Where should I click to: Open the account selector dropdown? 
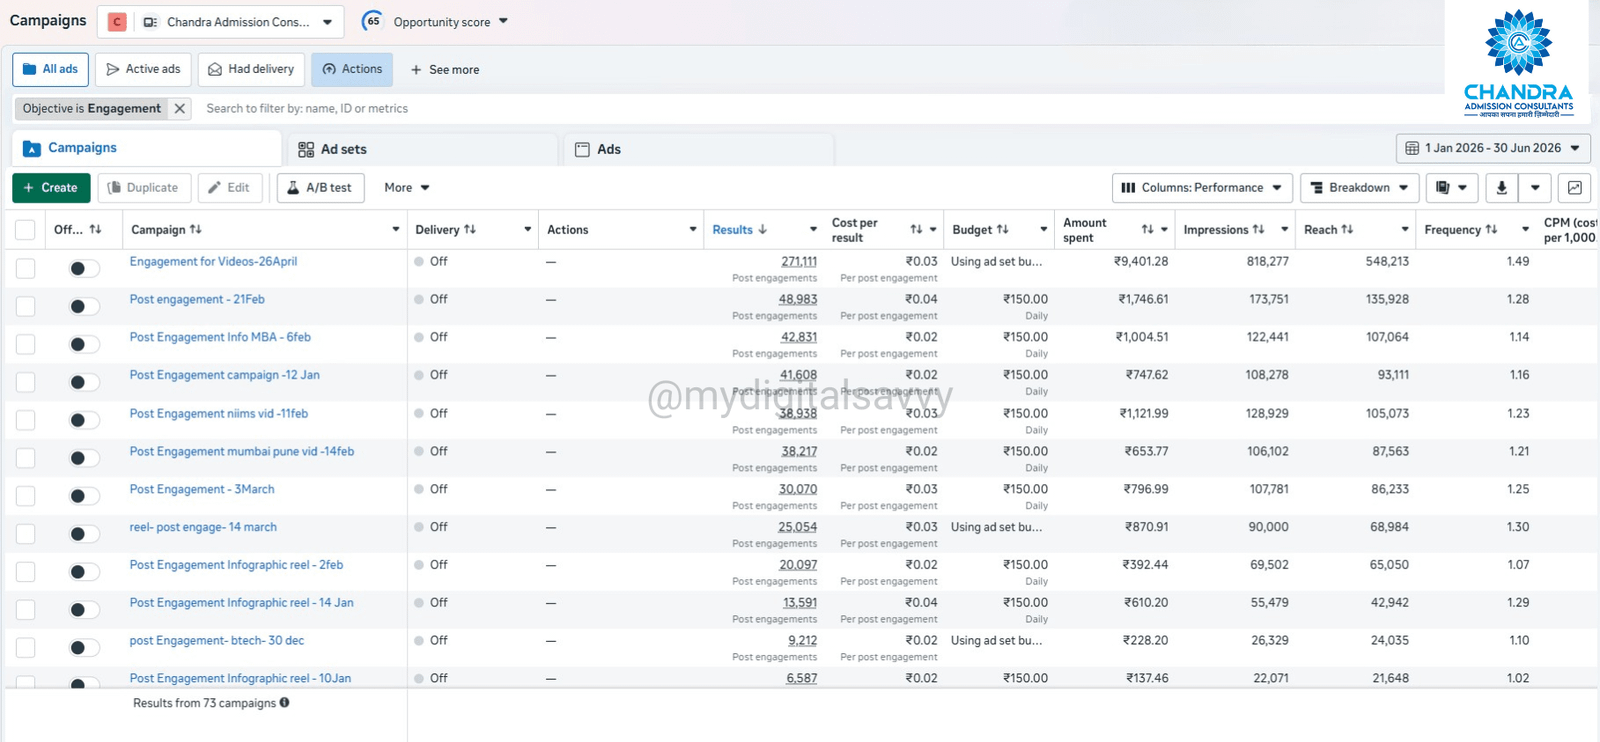[x=221, y=22]
